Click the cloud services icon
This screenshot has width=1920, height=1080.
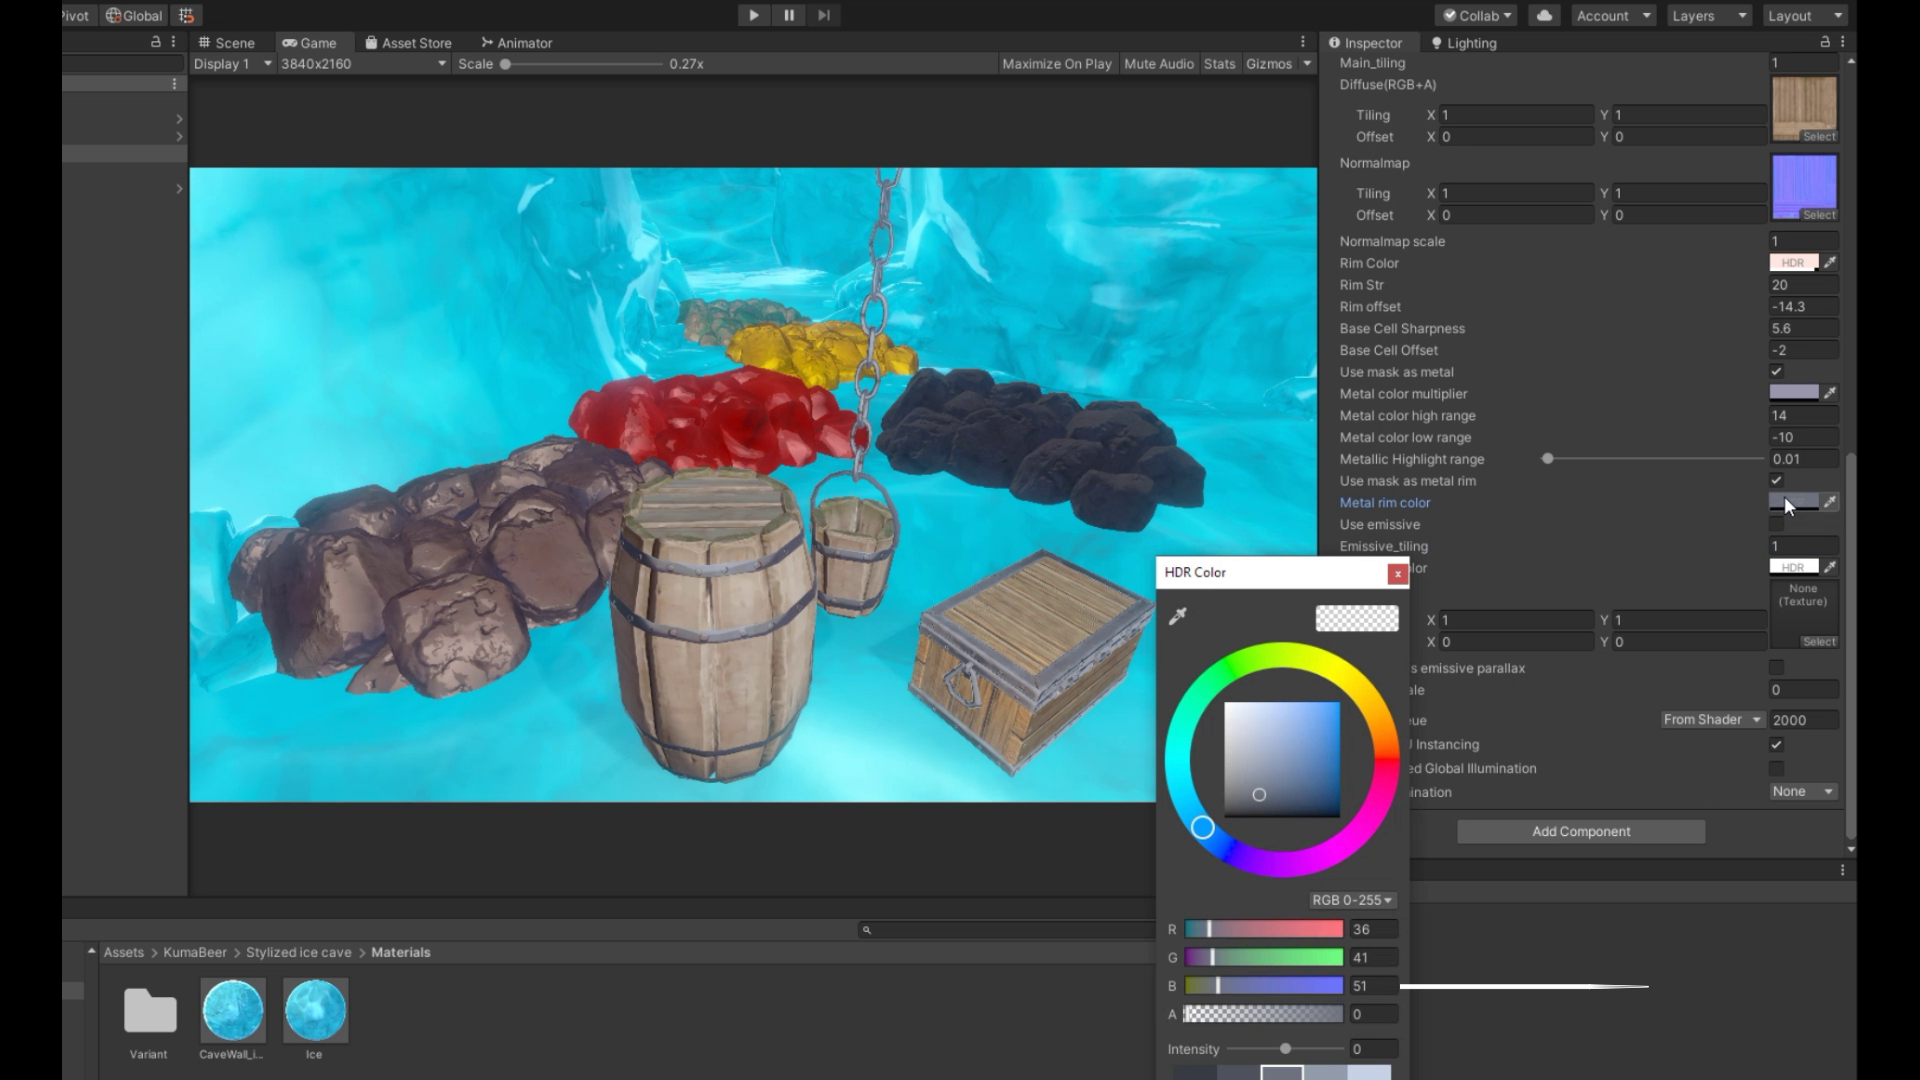1544,15
